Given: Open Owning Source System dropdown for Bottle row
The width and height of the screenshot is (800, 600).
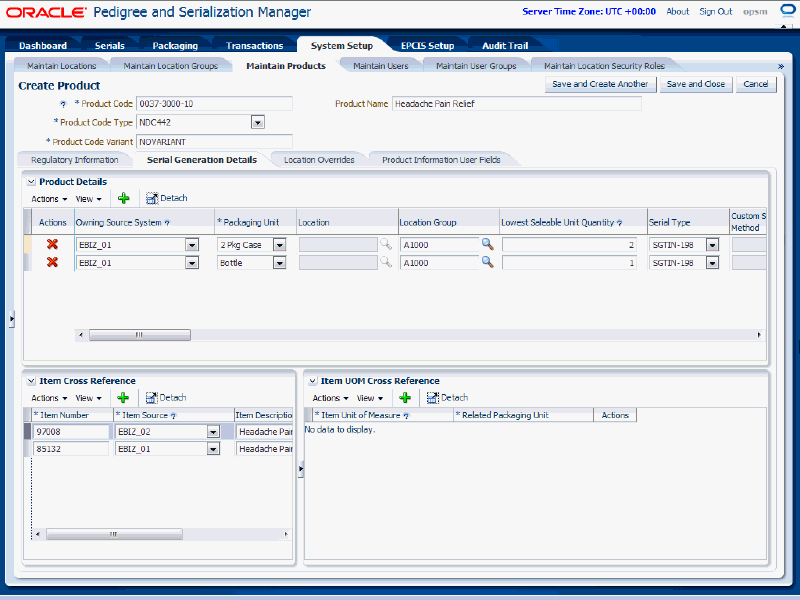Looking at the screenshot, I should [192, 263].
